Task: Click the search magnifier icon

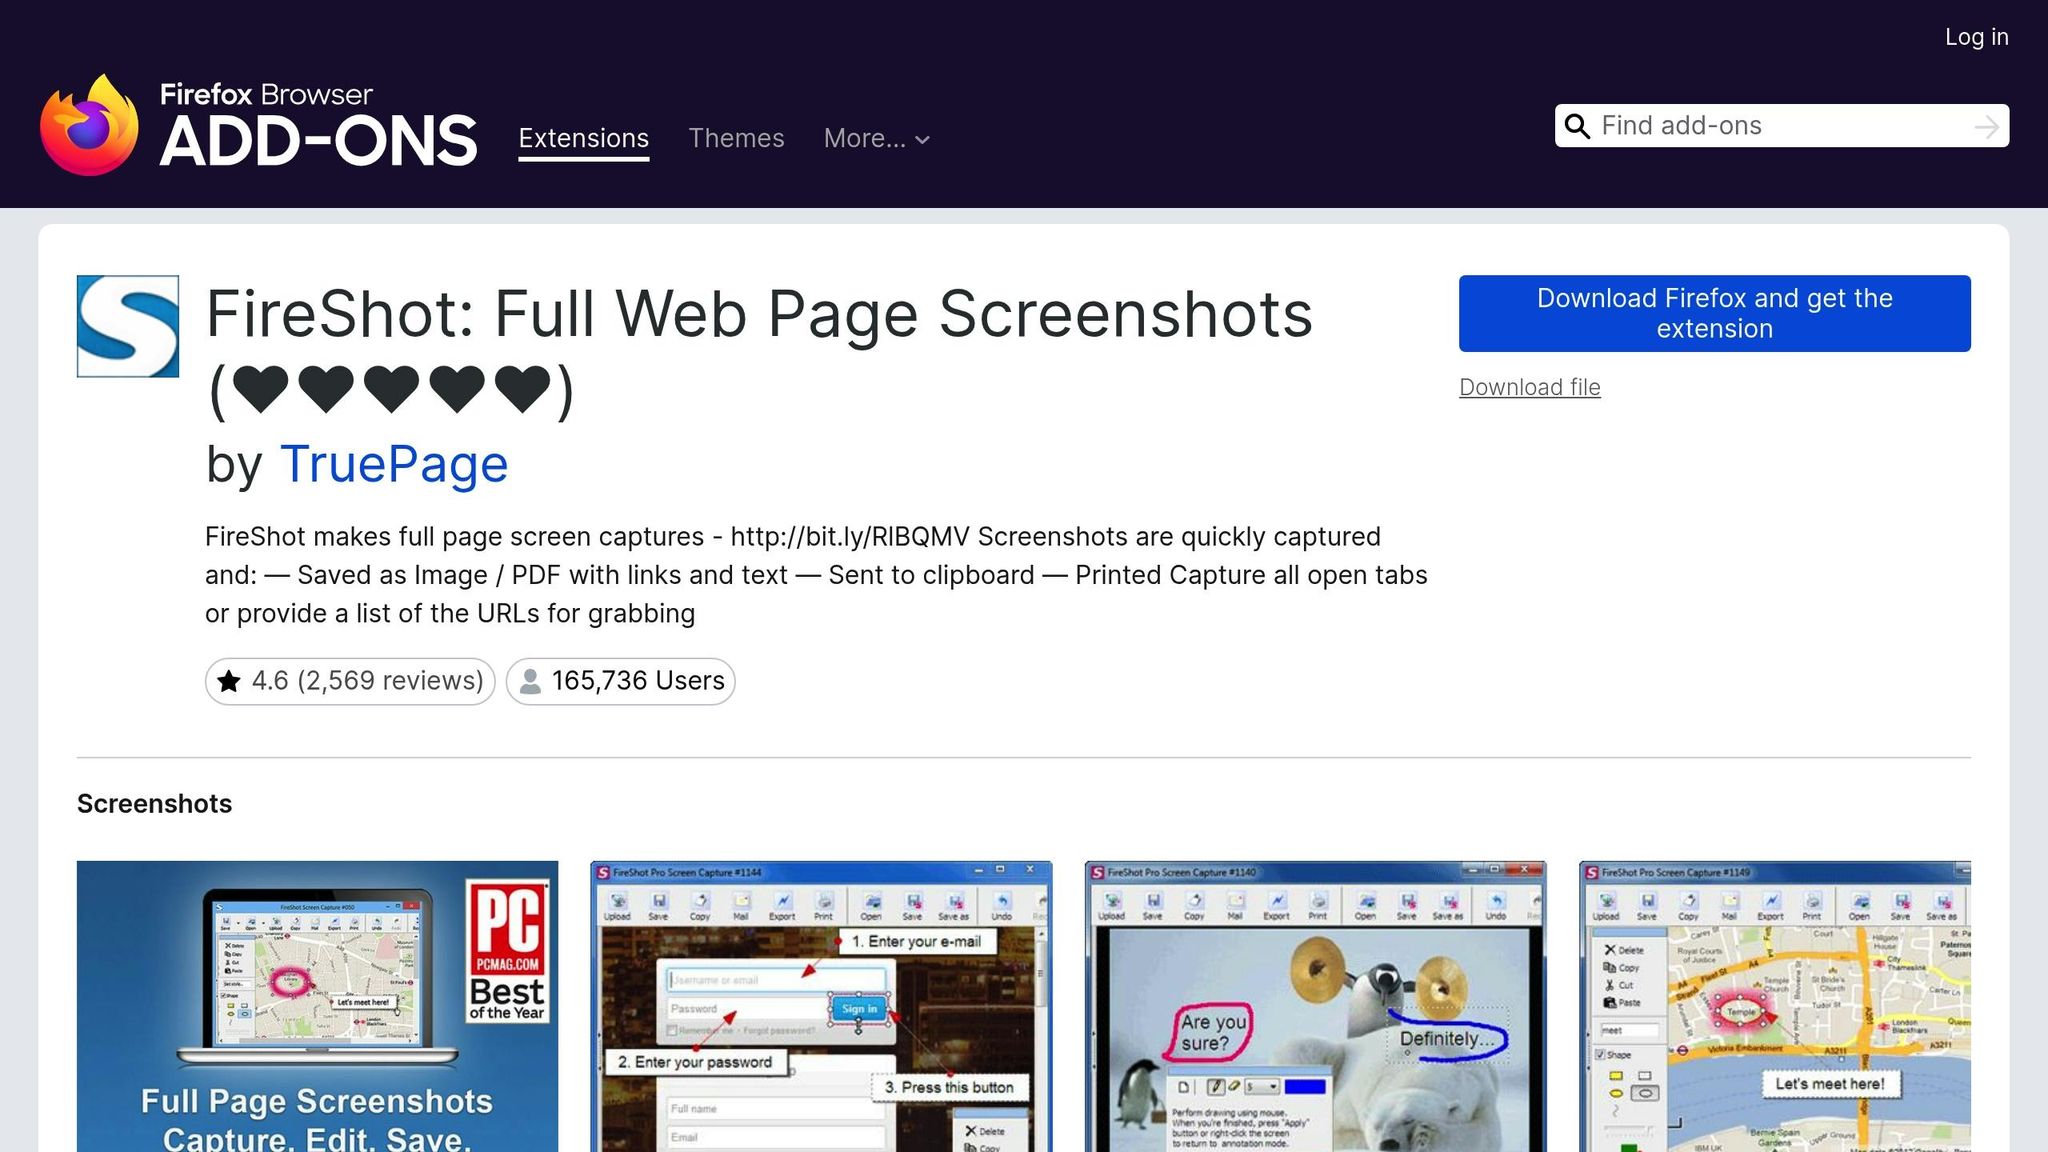Action: [1577, 126]
